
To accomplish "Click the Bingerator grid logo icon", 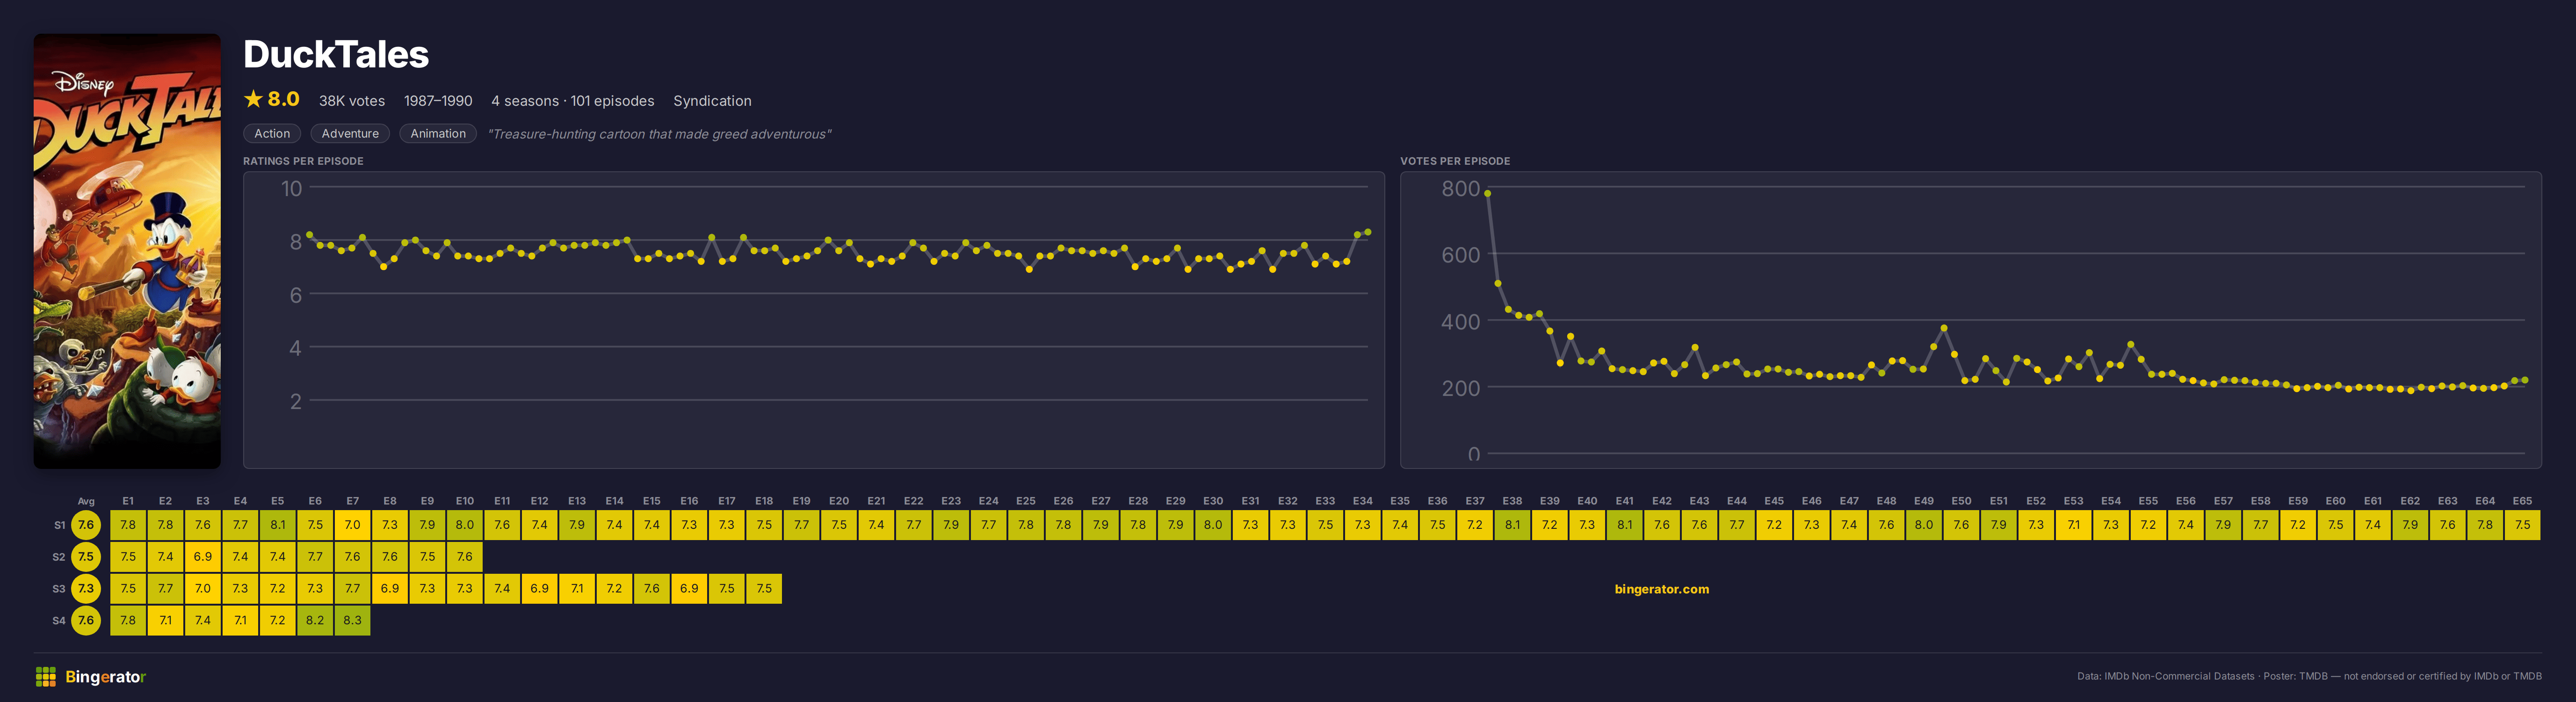I will pos(45,677).
